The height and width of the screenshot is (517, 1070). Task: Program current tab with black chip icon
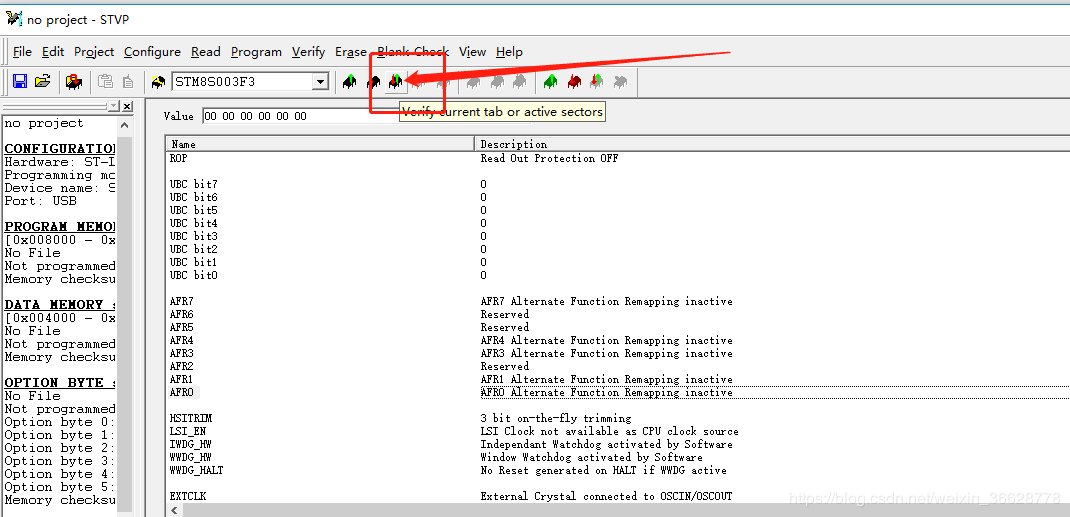coord(373,82)
